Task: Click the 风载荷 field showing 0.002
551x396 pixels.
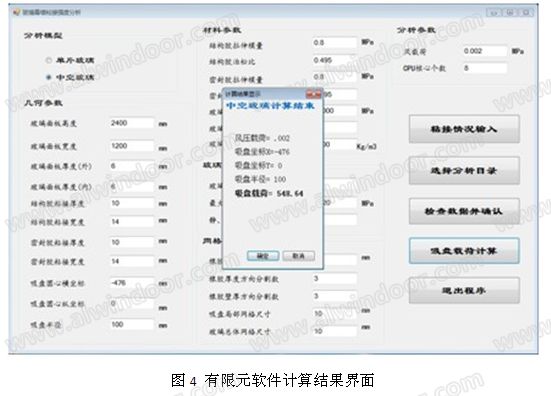Action: (485, 51)
